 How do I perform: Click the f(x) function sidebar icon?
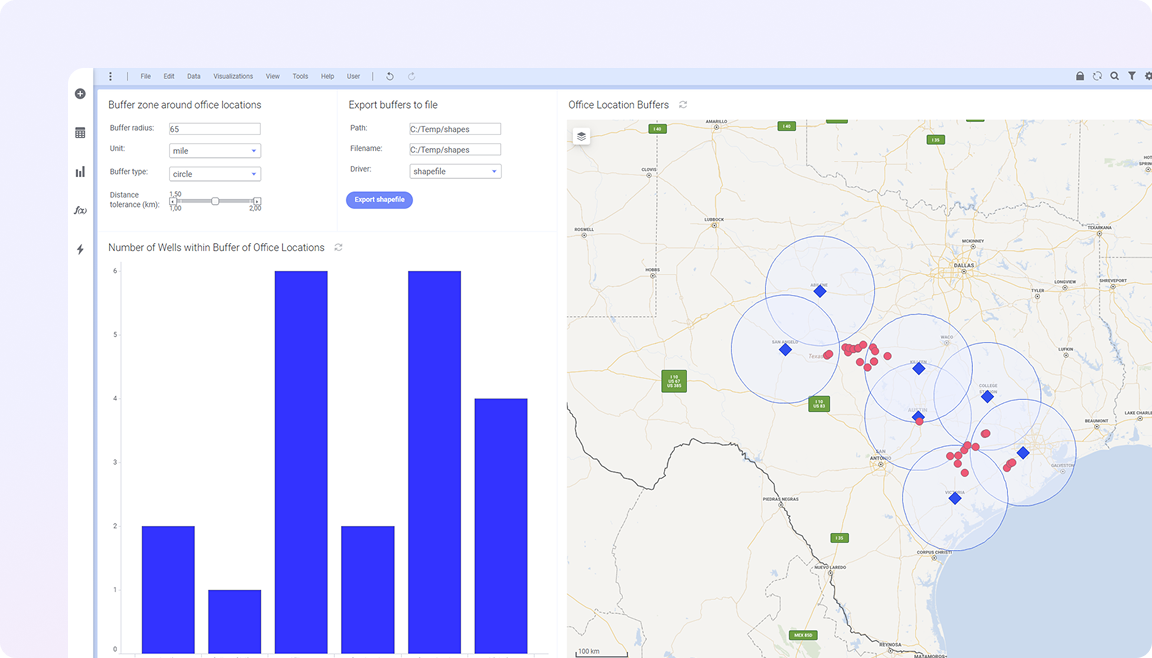[x=80, y=210]
